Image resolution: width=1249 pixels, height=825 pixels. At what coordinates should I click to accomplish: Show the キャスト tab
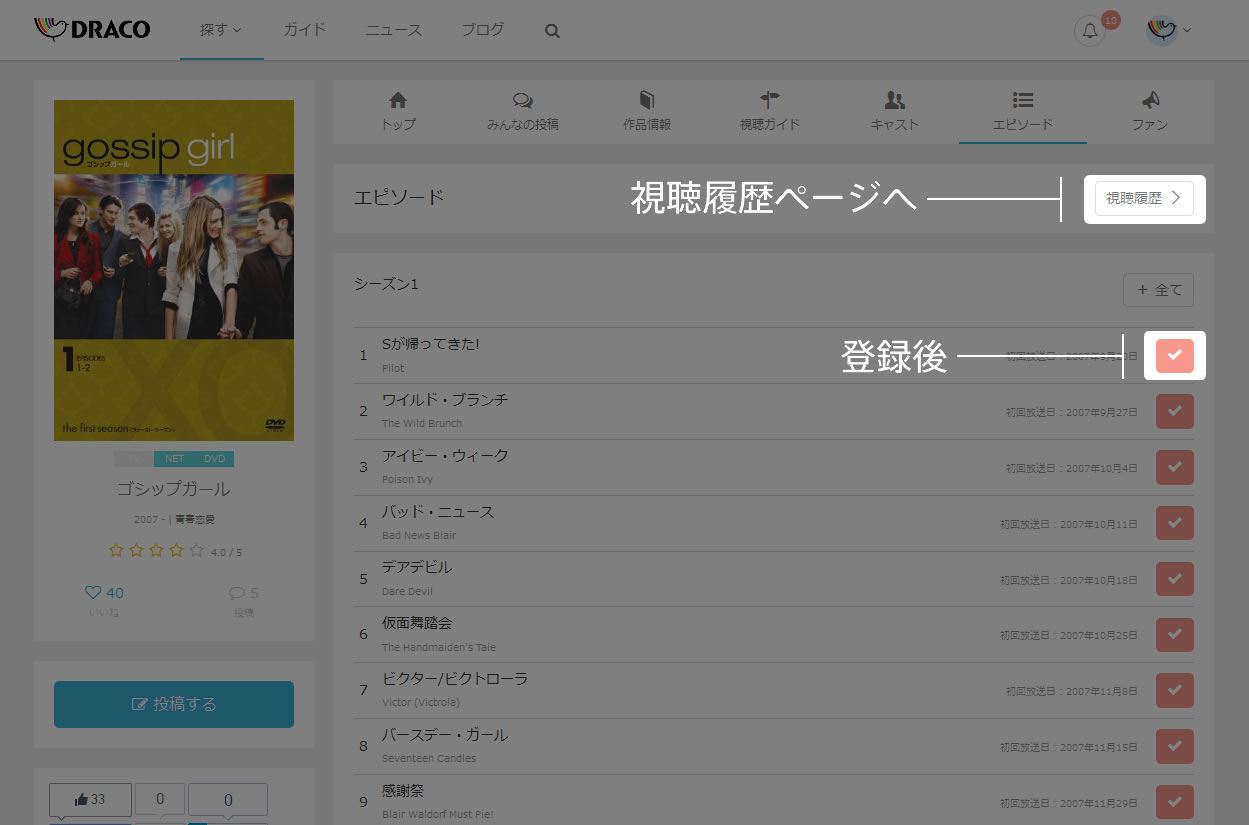coord(895,111)
